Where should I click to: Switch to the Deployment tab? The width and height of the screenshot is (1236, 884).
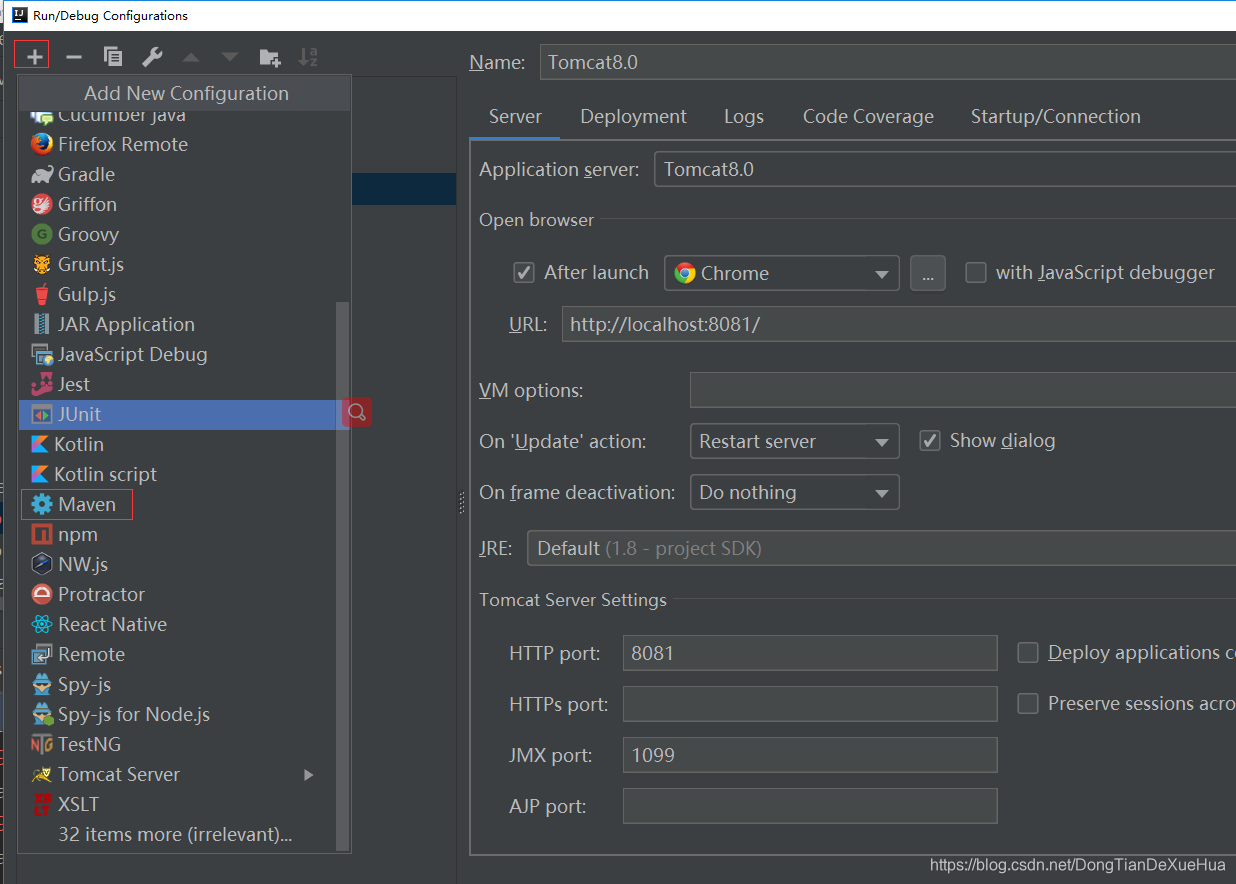(633, 117)
